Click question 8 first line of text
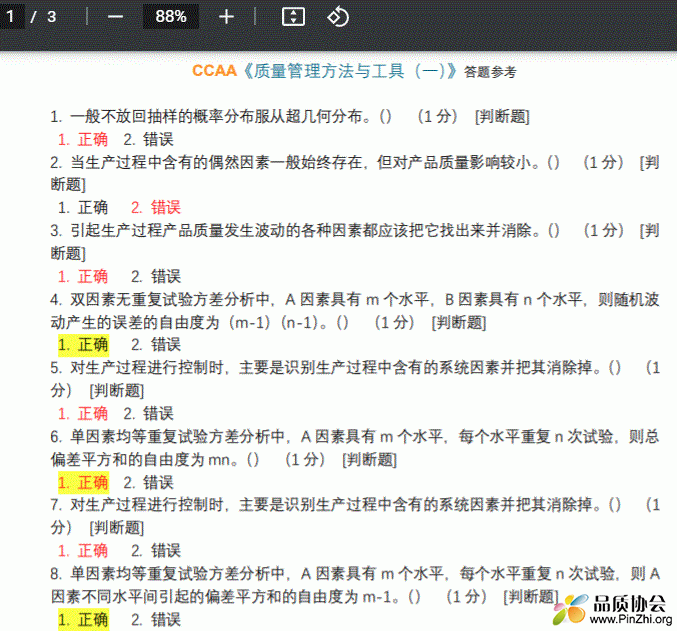677x631 pixels. tap(354, 574)
